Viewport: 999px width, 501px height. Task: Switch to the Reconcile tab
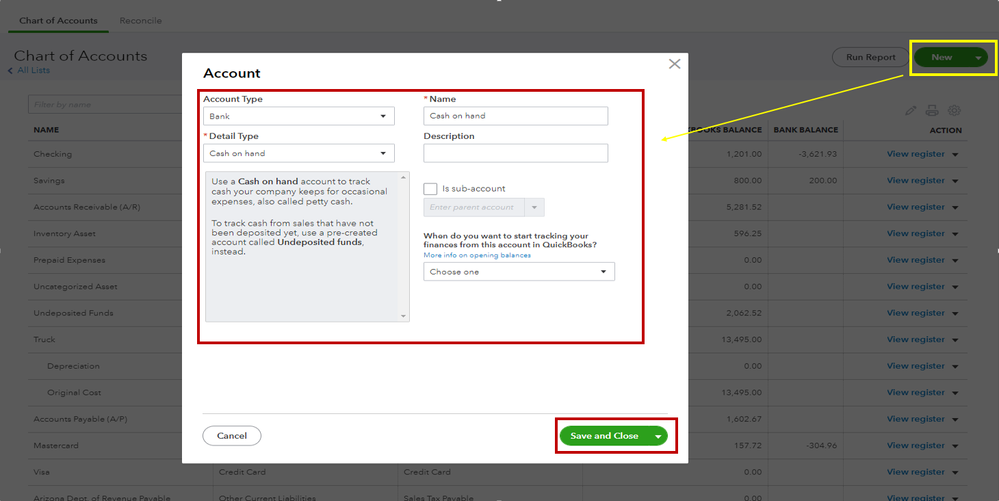coord(140,20)
